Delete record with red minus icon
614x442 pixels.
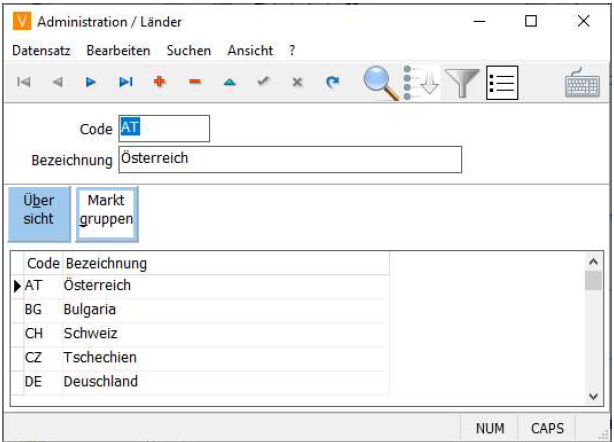pos(194,83)
